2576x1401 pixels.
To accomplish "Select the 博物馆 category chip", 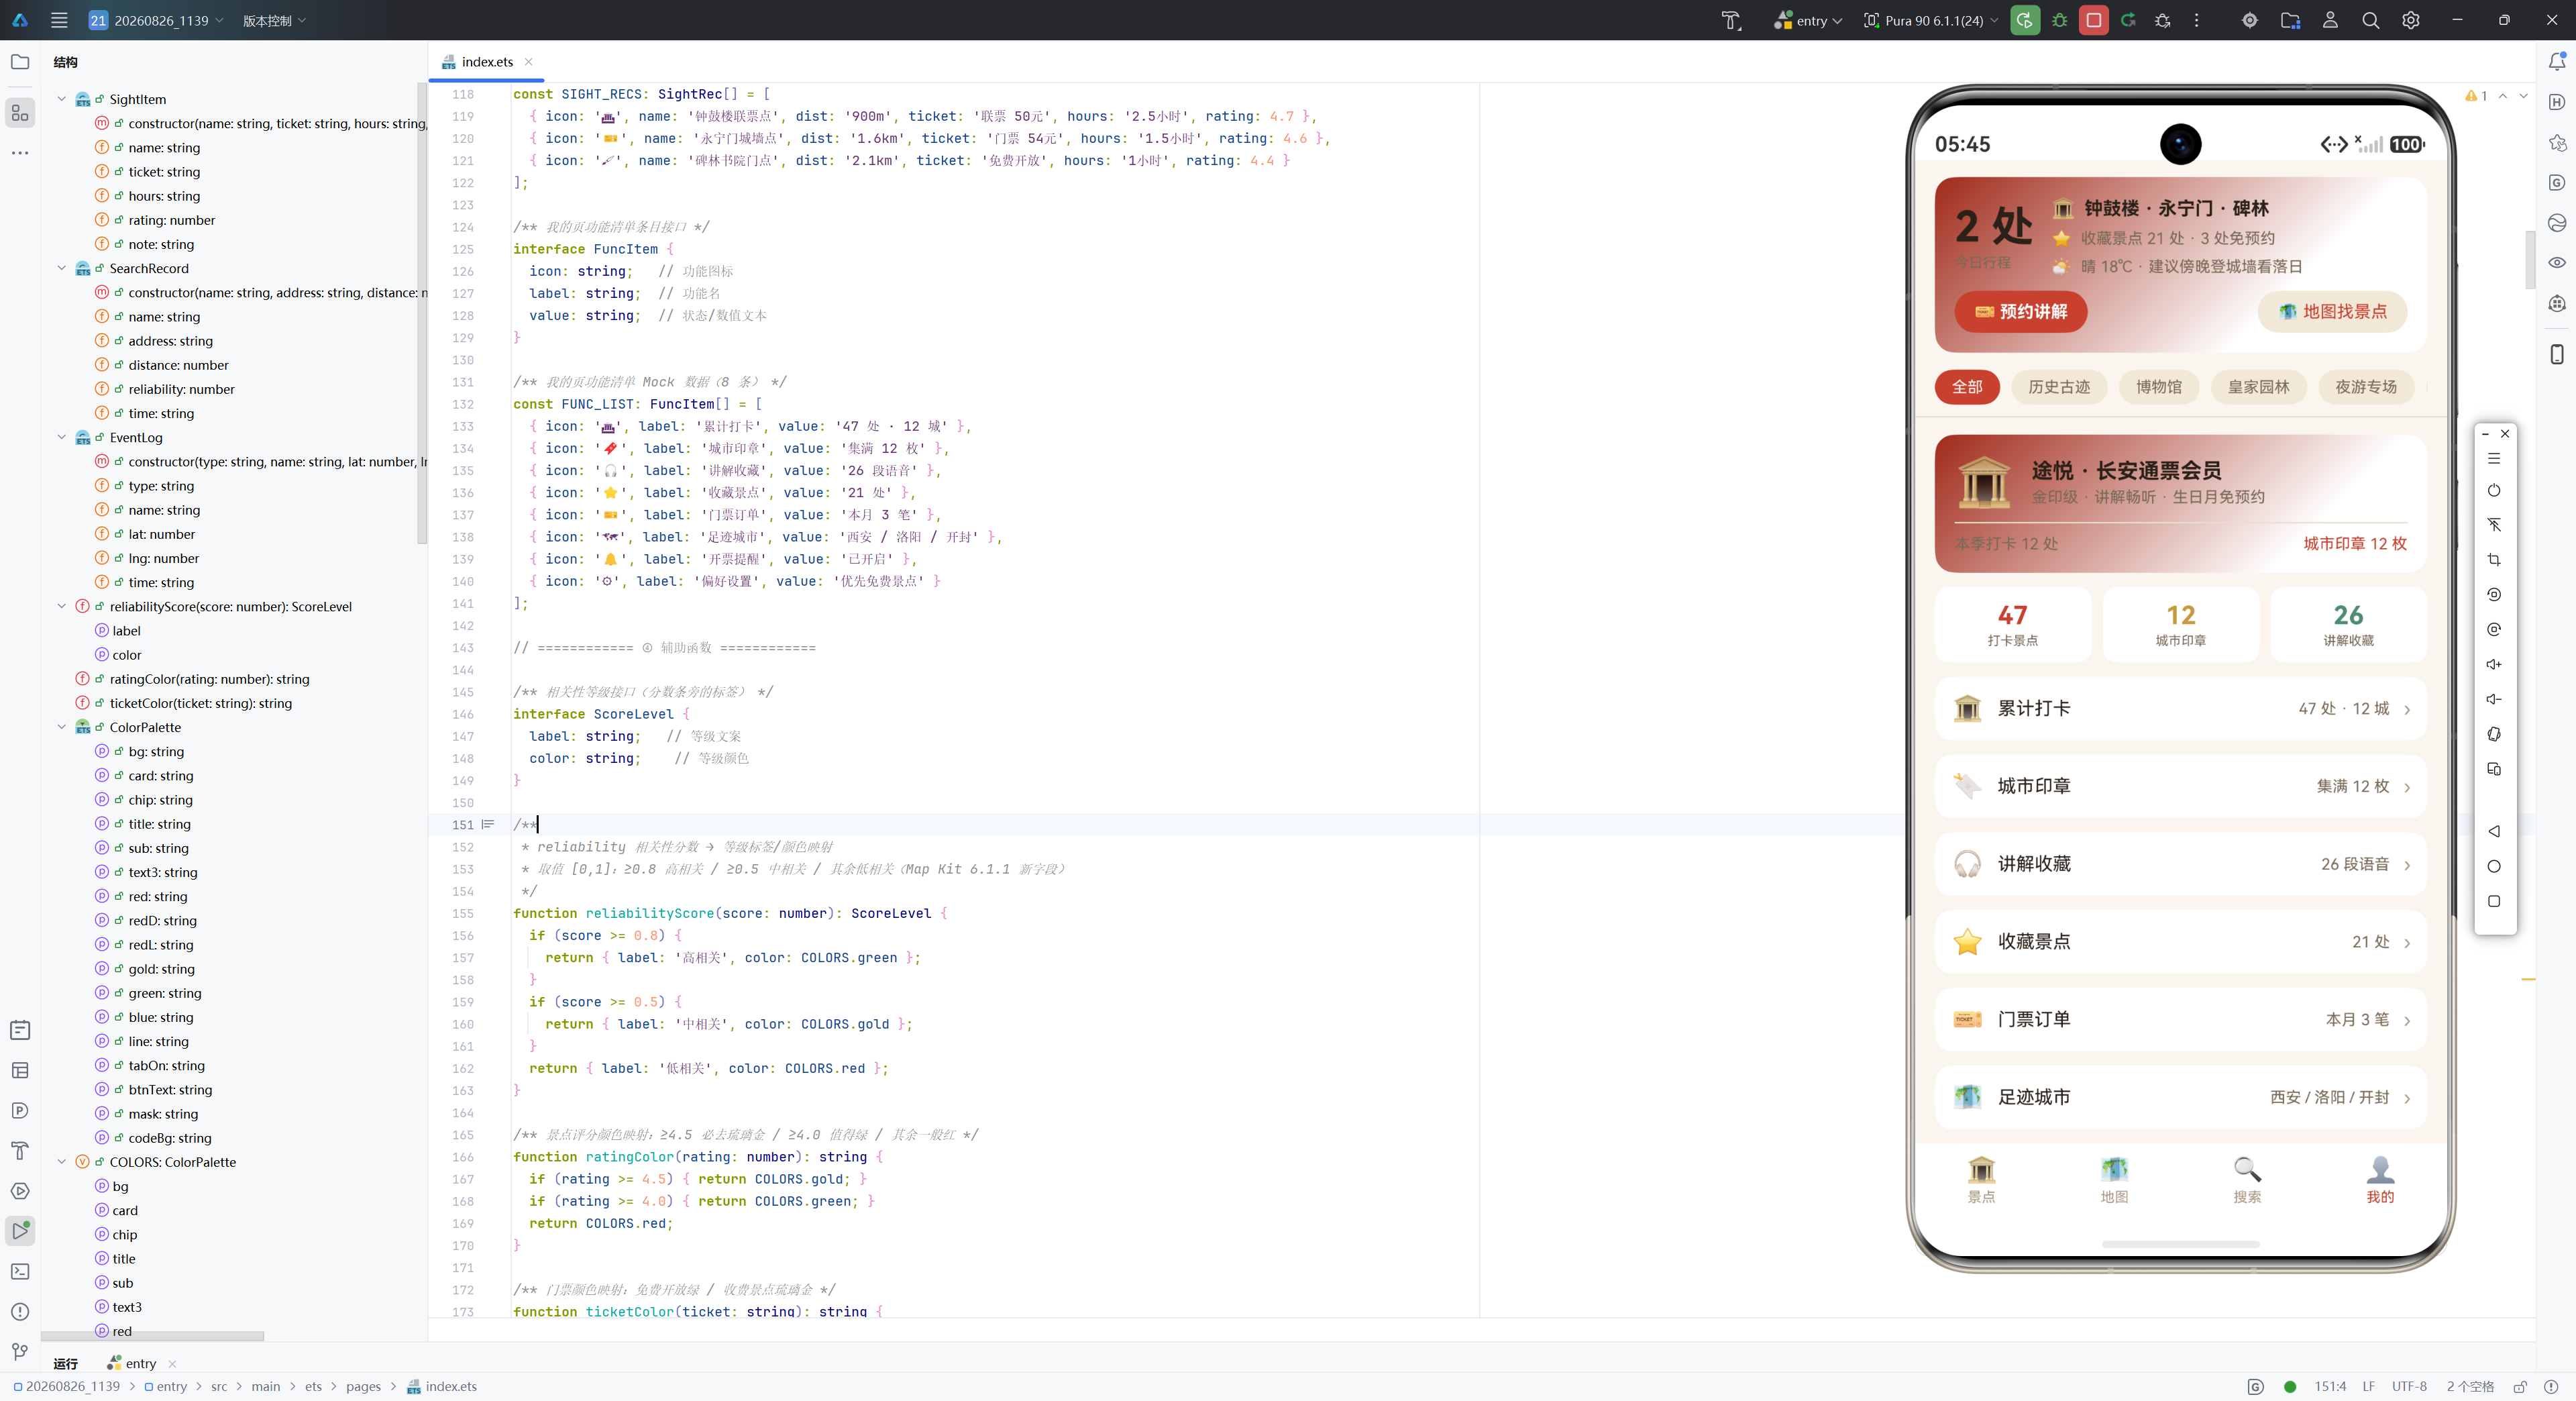I will click(x=2159, y=387).
